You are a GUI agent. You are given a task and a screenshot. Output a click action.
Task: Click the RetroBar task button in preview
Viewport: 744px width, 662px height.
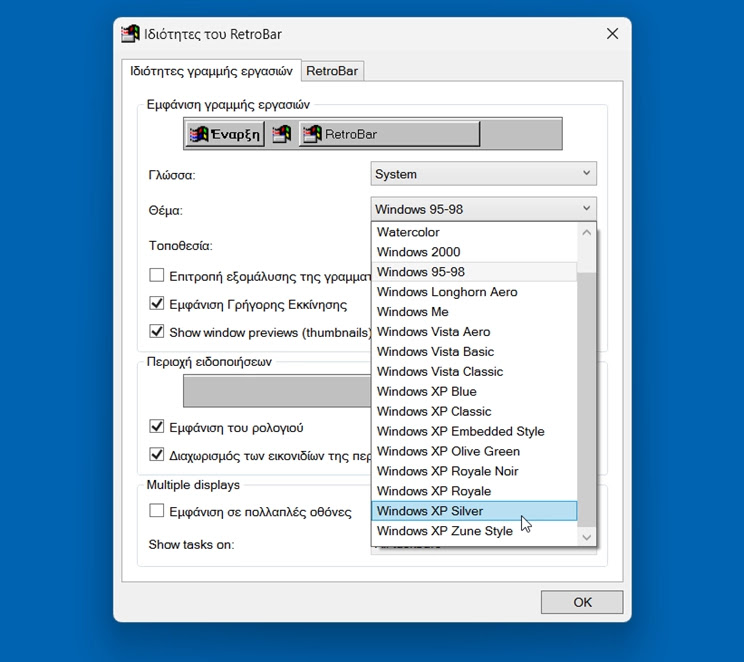click(390, 134)
